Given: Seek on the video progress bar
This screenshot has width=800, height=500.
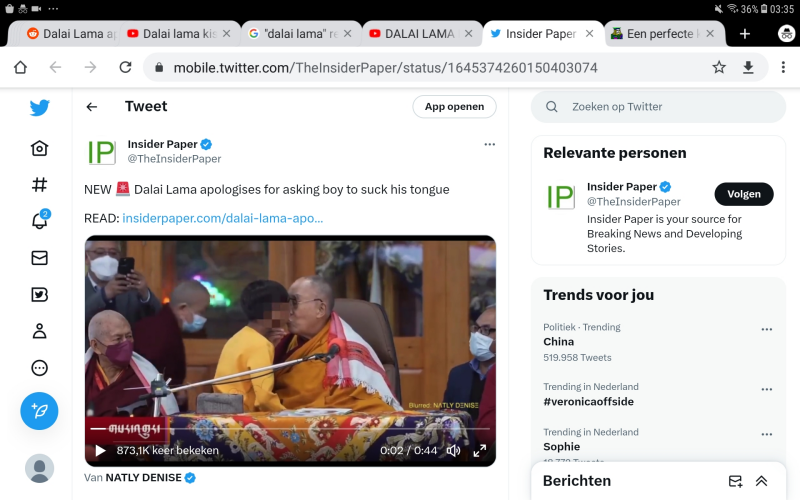Looking at the screenshot, I should (x=290, y=429).
